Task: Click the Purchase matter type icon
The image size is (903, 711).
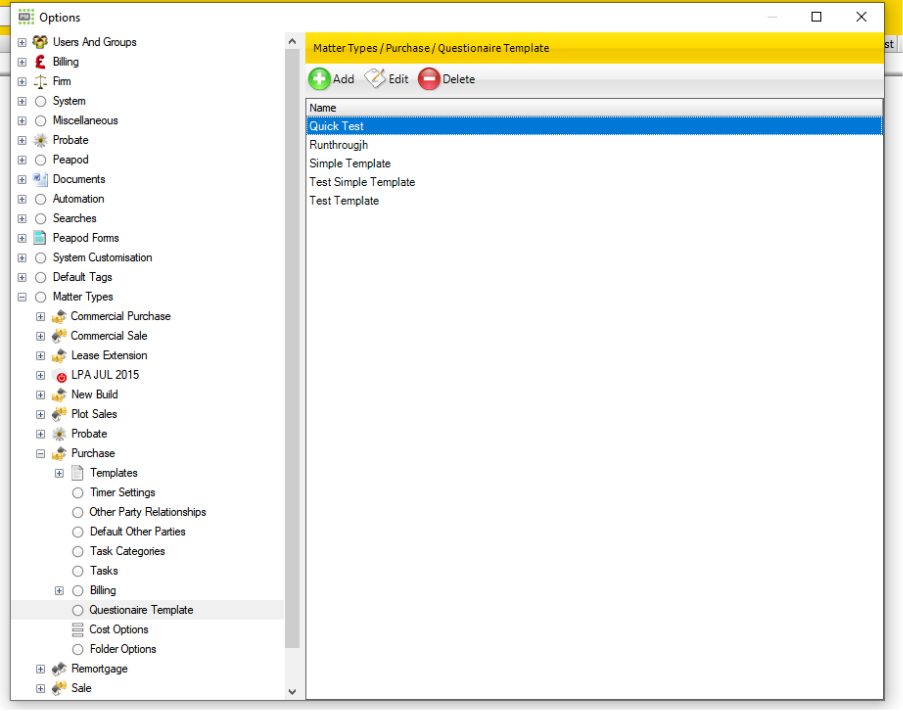Action: (x=59, y=453)
